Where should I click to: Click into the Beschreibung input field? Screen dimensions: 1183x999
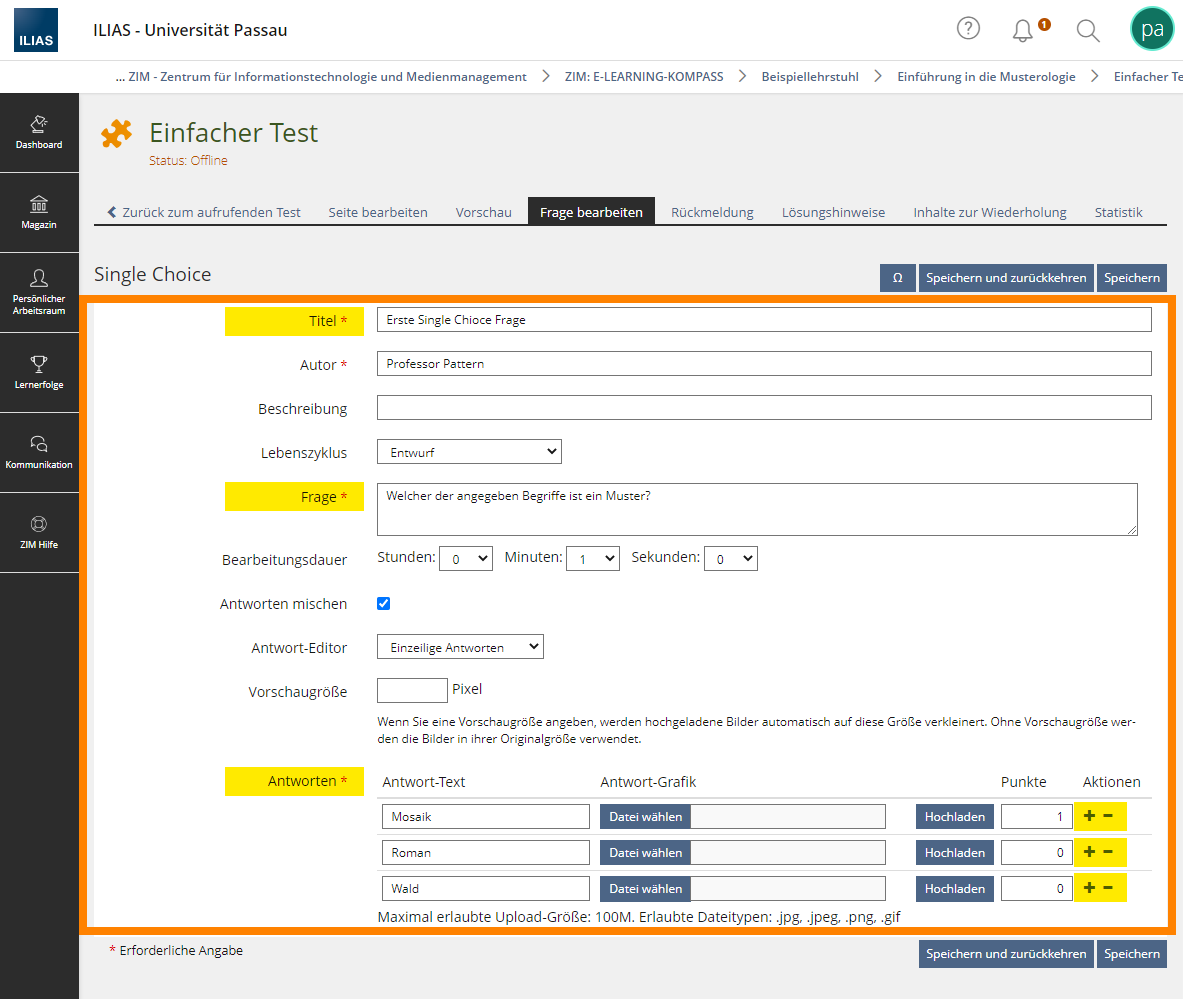pyautogui.click(x=764, y=407)
